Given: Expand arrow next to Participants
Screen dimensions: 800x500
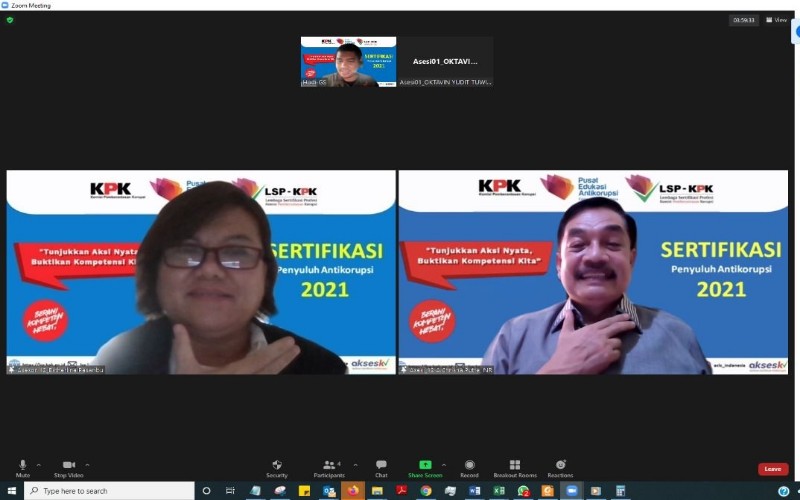Looking at the screenshot, I should [356, 465].
